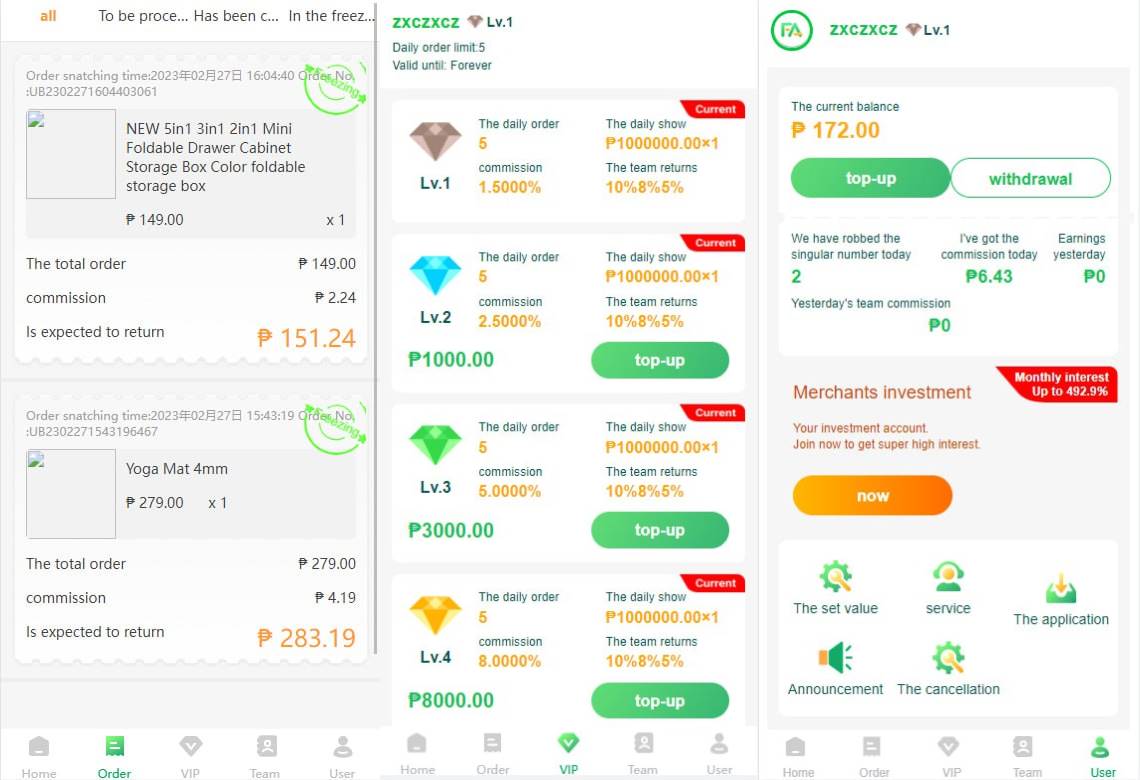Open the Yoga Mat 4mm product thumbnail
The height and width of the screenshot is (780, 1140).
(x=71, y=494)
